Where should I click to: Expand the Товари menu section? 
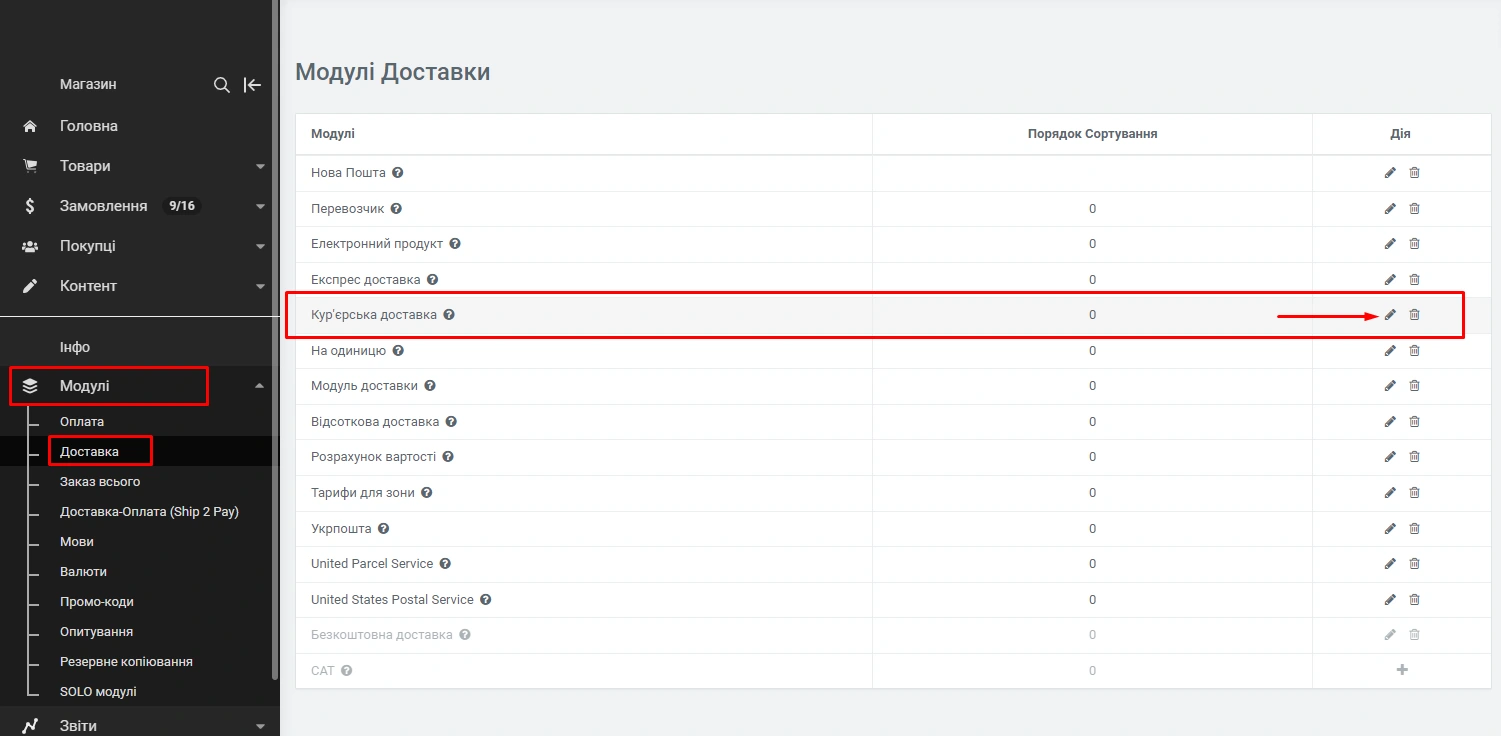click(x=260, y=166)
